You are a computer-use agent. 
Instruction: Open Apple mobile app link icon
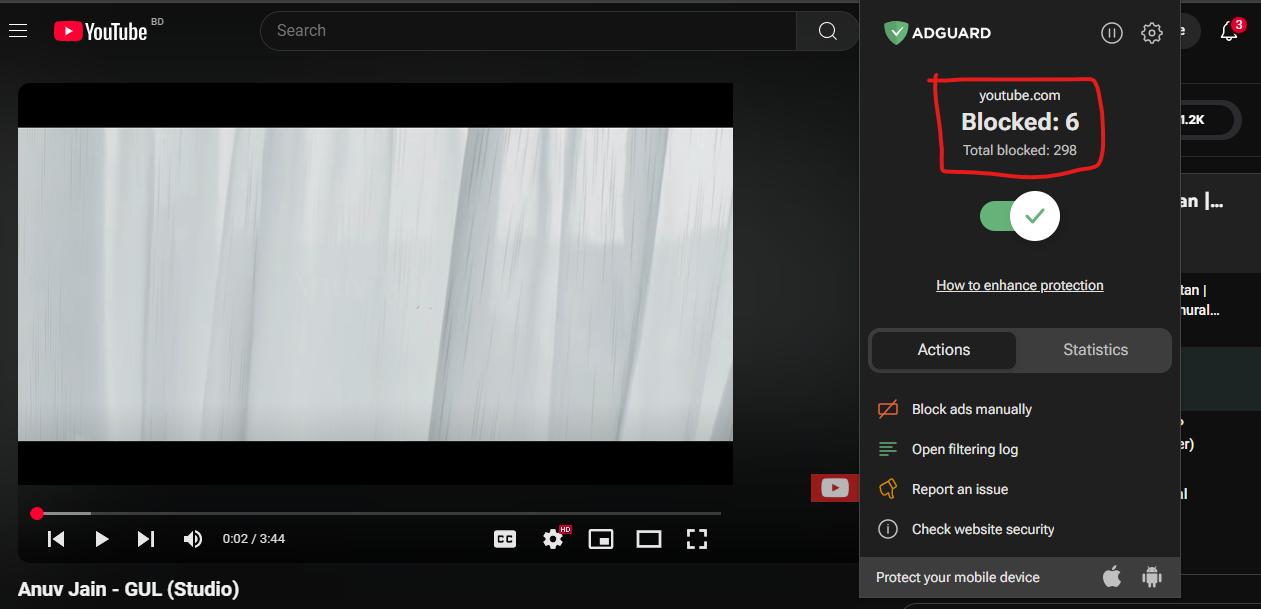(1111, 577)
